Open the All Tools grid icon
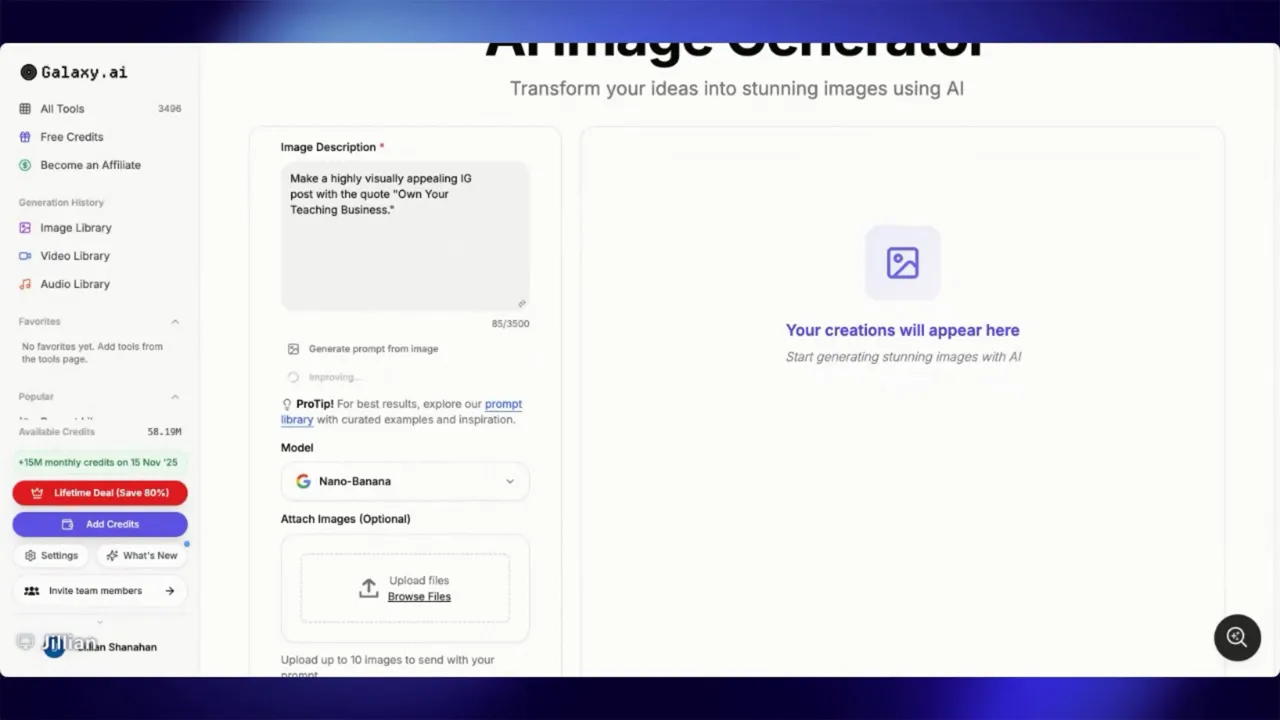 pyautogui.click(x=24, y=108)
